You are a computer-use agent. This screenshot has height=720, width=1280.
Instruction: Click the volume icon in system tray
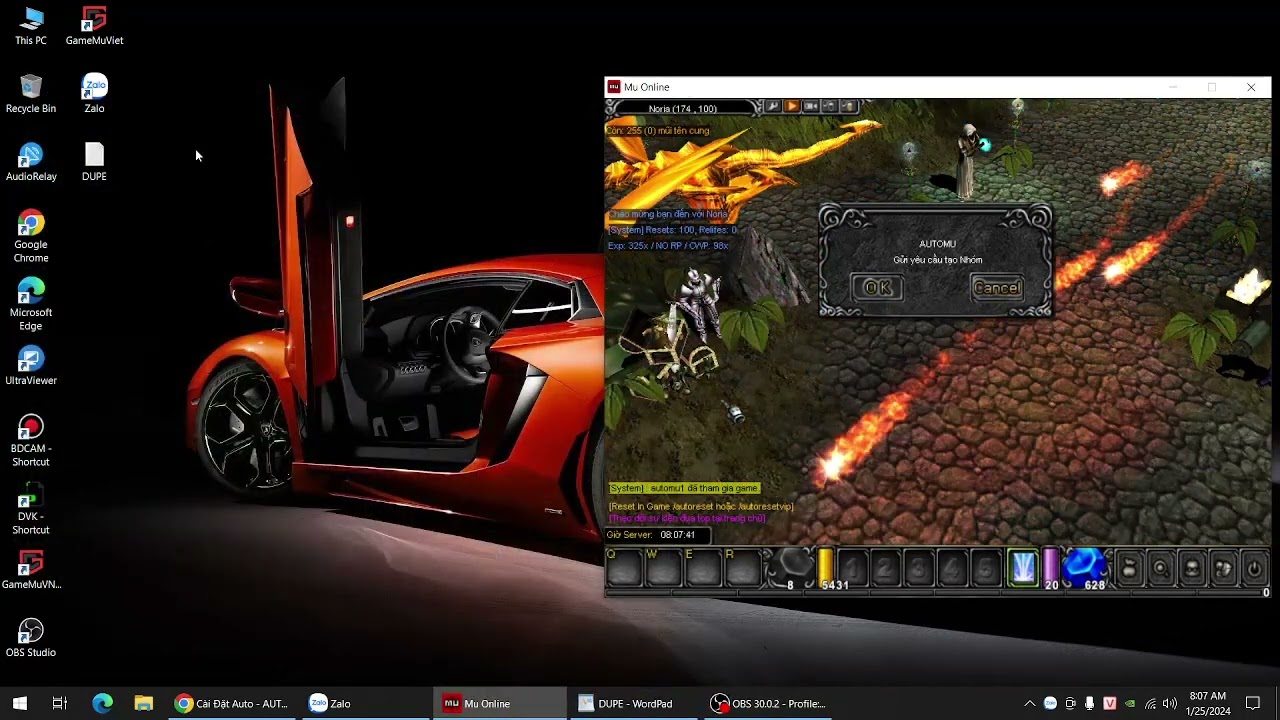tap(1170, 703)
